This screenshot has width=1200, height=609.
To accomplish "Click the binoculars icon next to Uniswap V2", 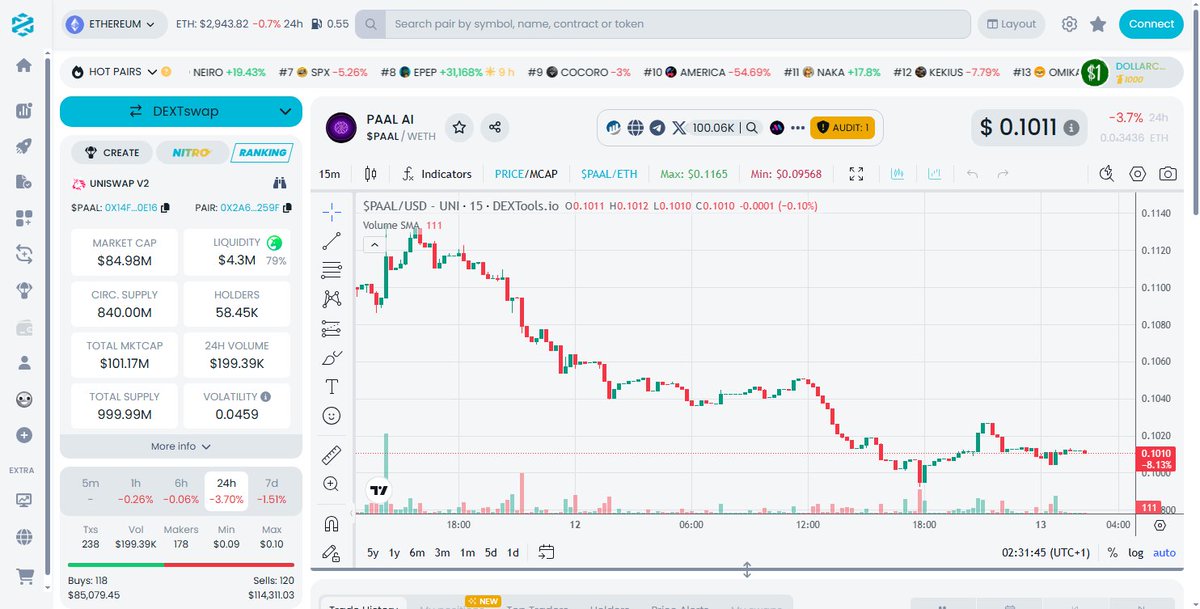I will pos(280,183).
